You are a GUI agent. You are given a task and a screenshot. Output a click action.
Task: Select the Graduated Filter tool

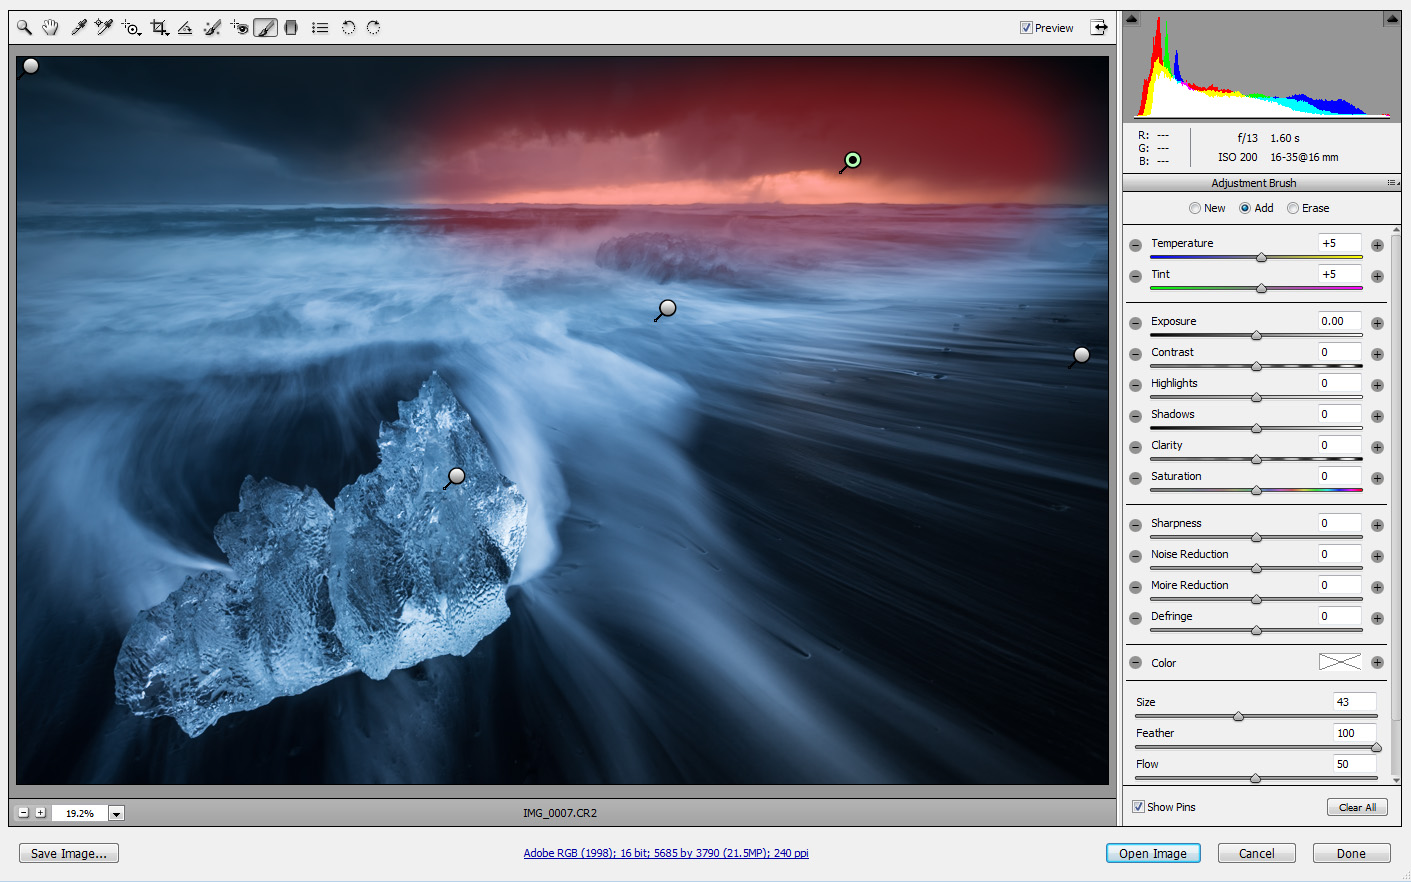click(x=291, y=27)
